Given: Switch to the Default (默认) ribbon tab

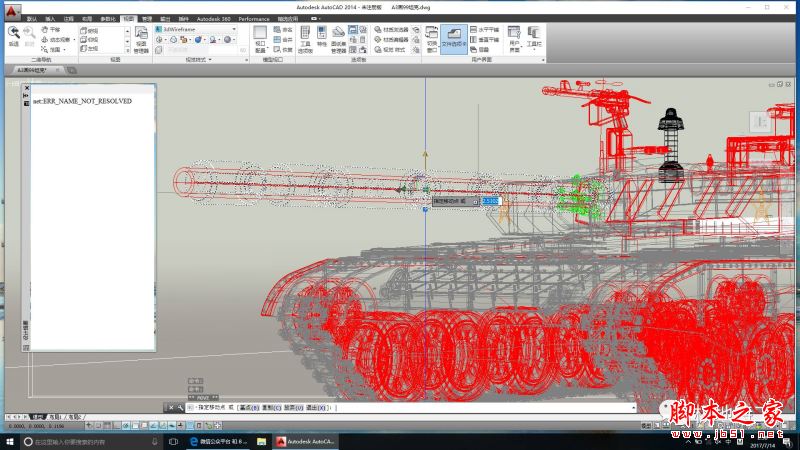Looking at the screenshot, I should click(x=31, y=19).
